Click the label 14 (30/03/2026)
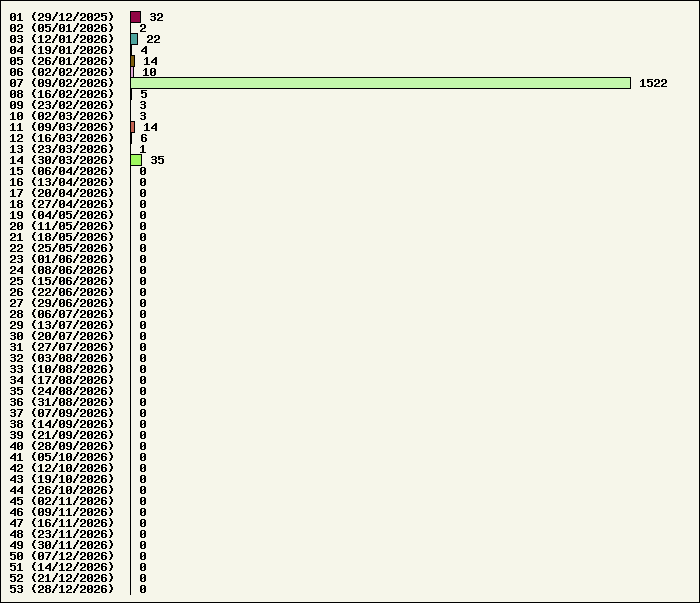700x603 pixels. click(62, 160)
